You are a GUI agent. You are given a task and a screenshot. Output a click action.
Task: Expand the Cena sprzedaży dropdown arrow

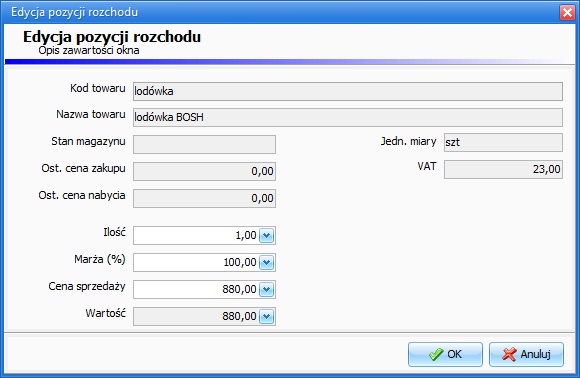tap(266, 289)
